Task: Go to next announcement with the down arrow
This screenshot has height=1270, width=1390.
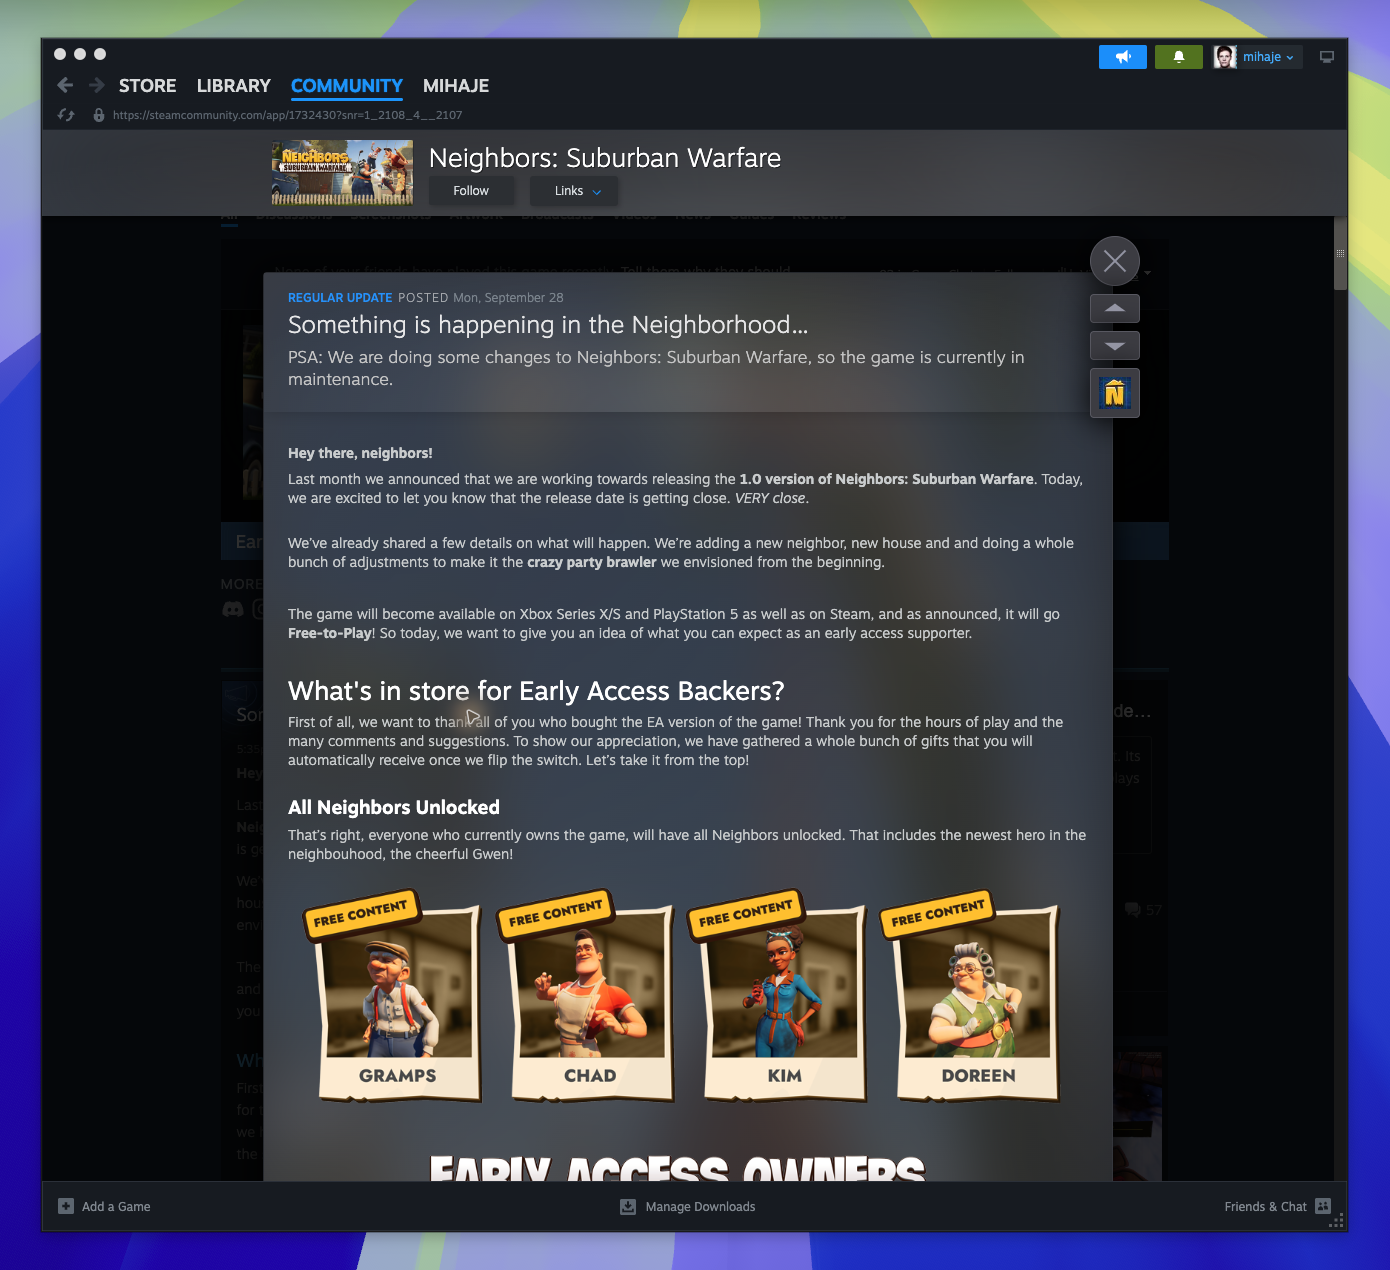Action: pyautogui.click(x=1115, y=346)
